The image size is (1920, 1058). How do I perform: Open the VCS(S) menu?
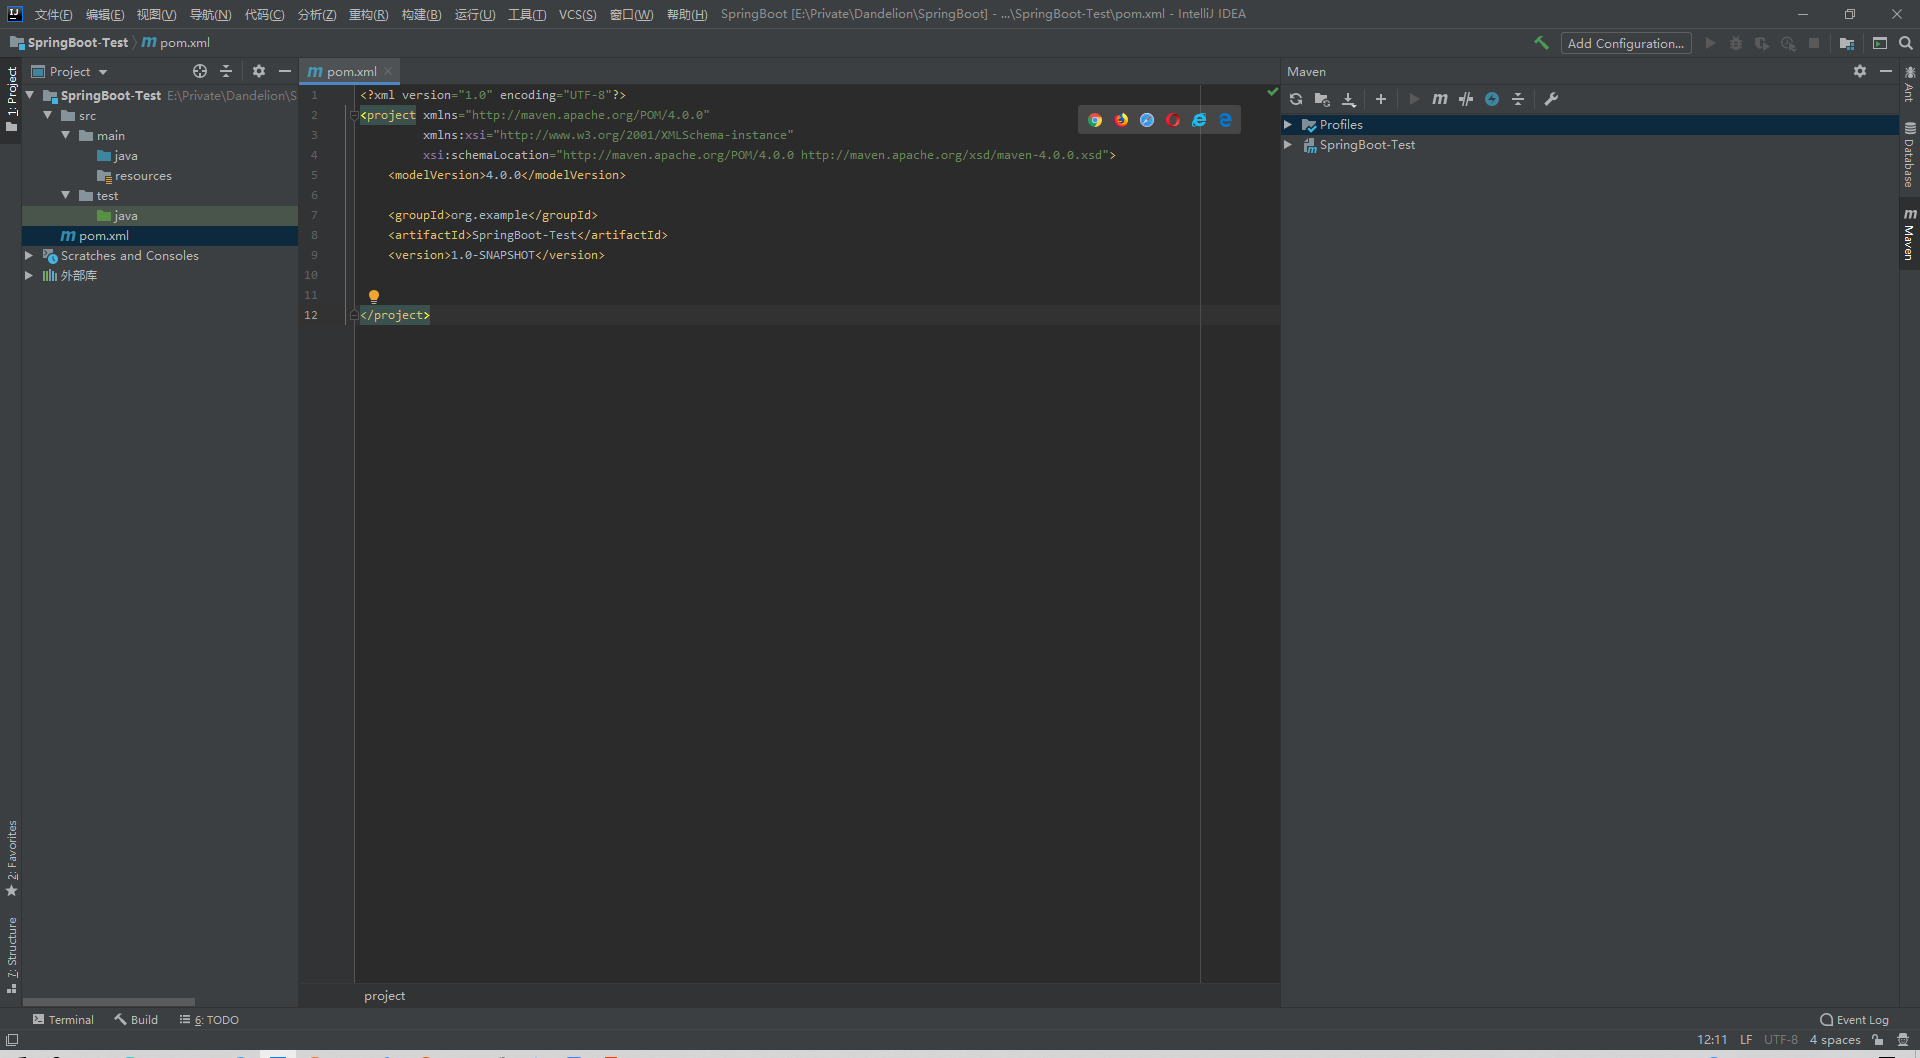click(x=577, y=14)
